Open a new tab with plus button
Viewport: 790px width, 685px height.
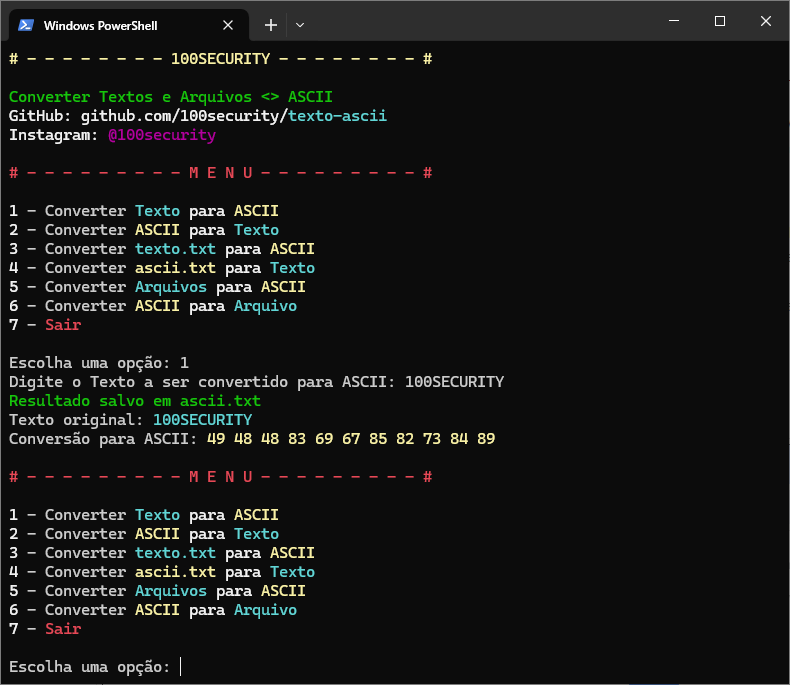[271, 25]
